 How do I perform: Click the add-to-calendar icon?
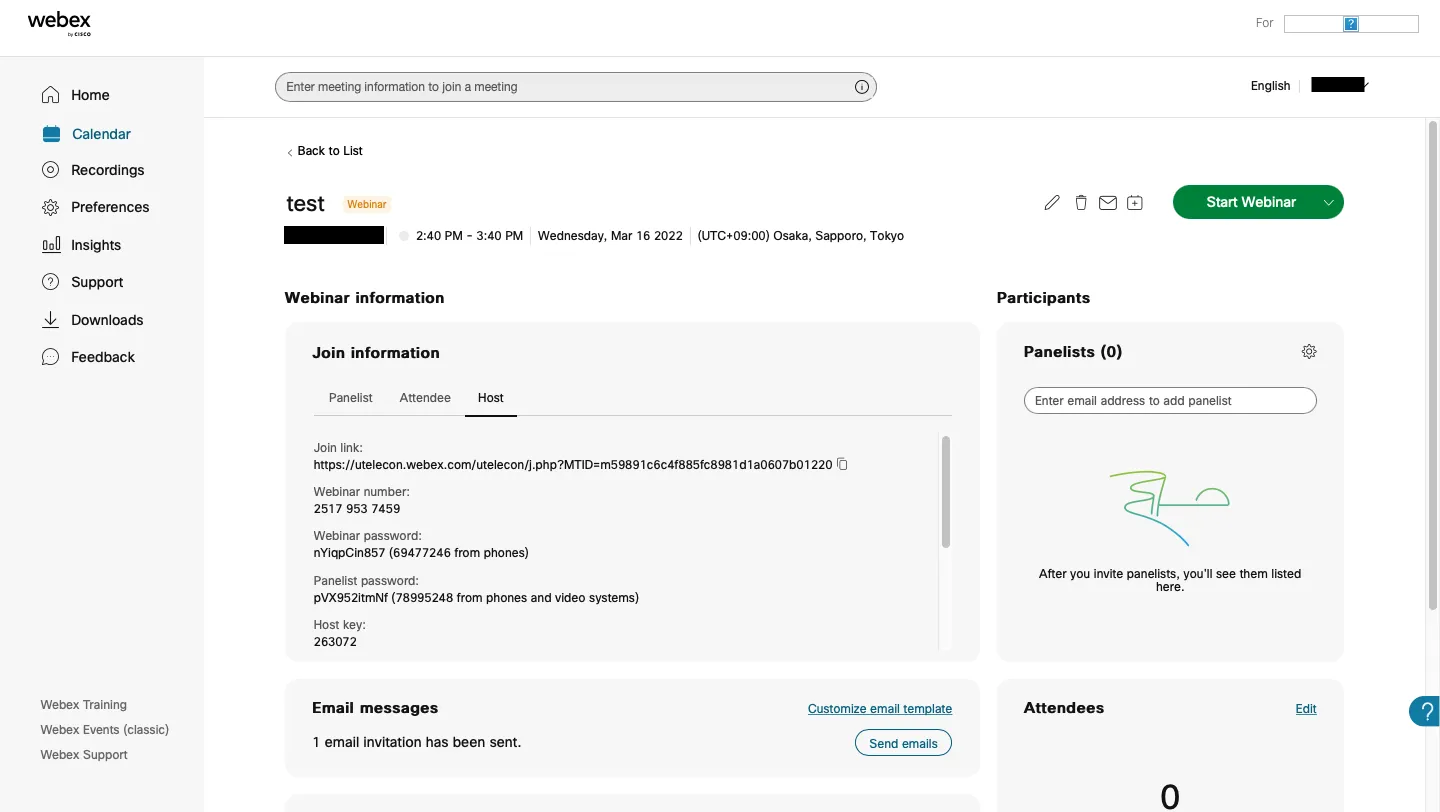tap(1134, 203)
